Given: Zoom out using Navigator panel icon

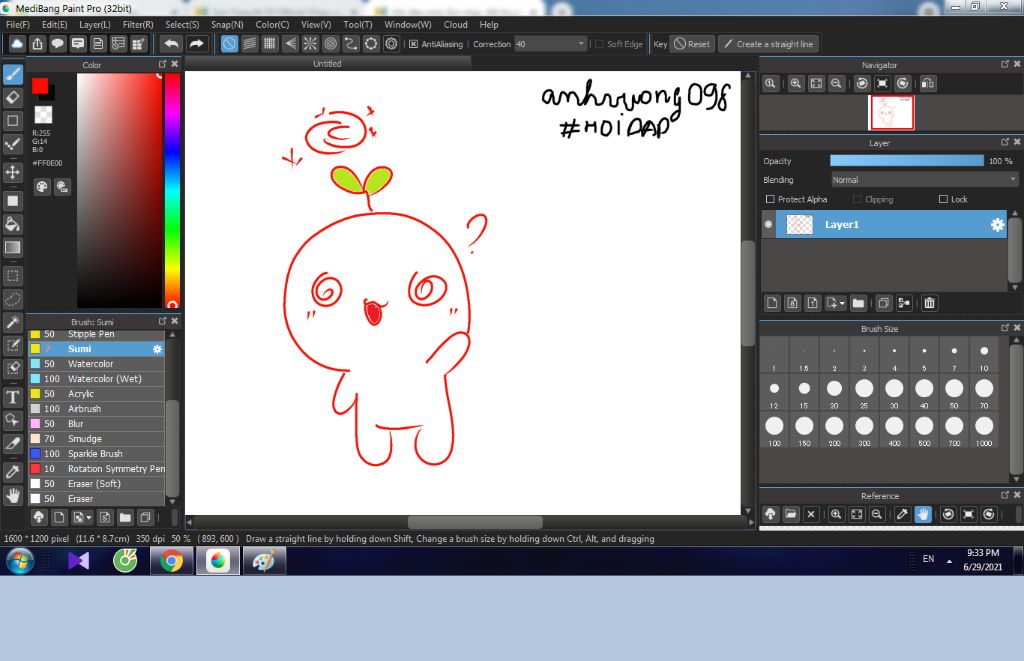Looking at the screenshot, I should tap(836, 84).
